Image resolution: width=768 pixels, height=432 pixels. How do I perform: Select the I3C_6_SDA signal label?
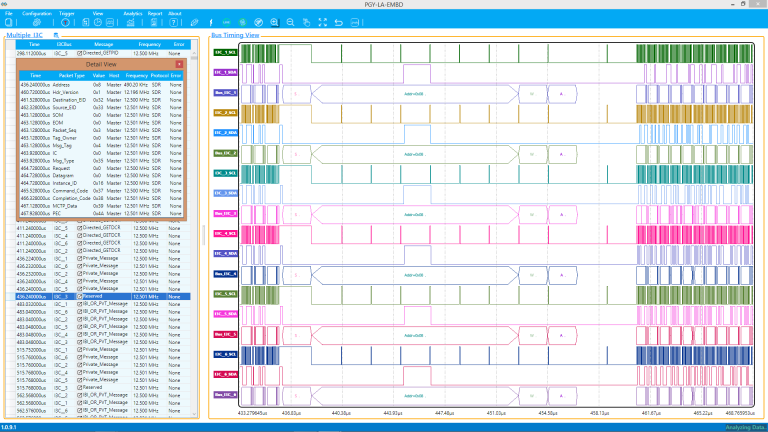click(x=225, y=374)
